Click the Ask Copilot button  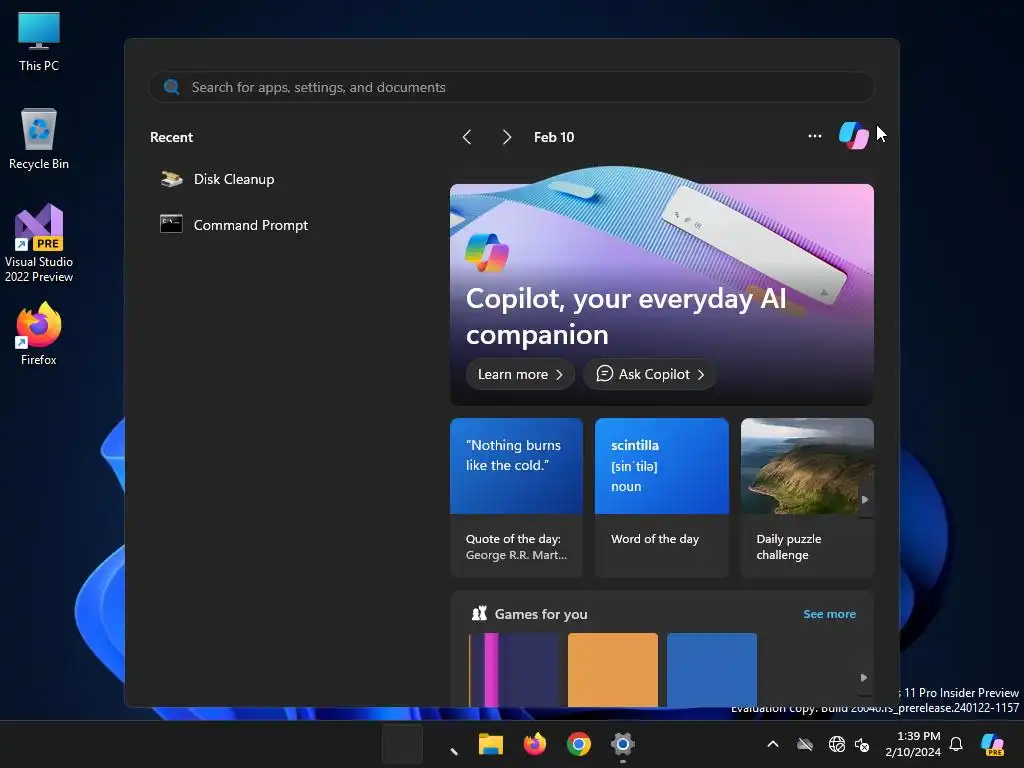click(650, 374)
